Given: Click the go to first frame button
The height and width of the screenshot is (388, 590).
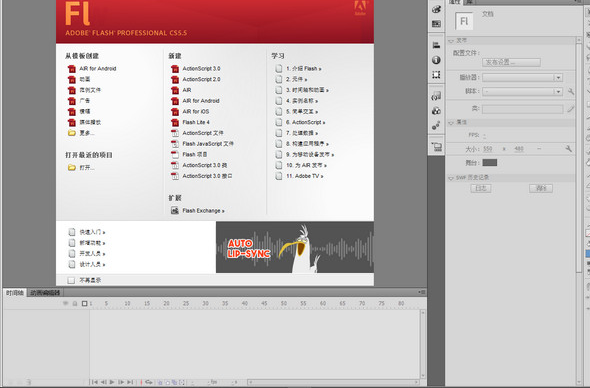Looking at the screenshot, I should click(94, 382).
